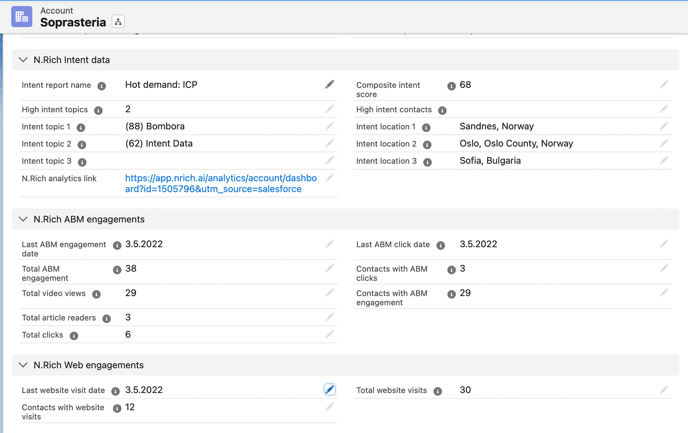Select the (88) Bombora topic value
Image resolution: width=688 pixels, height=433 pixels.
(x=155, y=126)
